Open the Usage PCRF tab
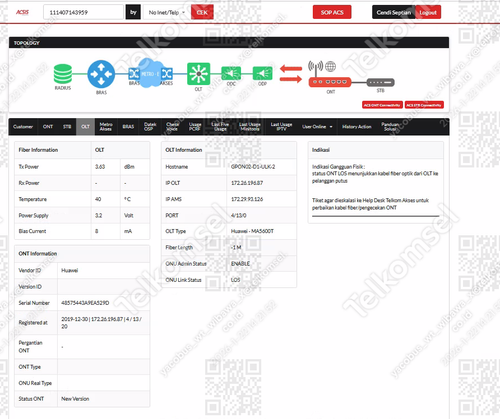Image resolution: width=500 pixels, height=419 pixels. (x=195, y=127)
